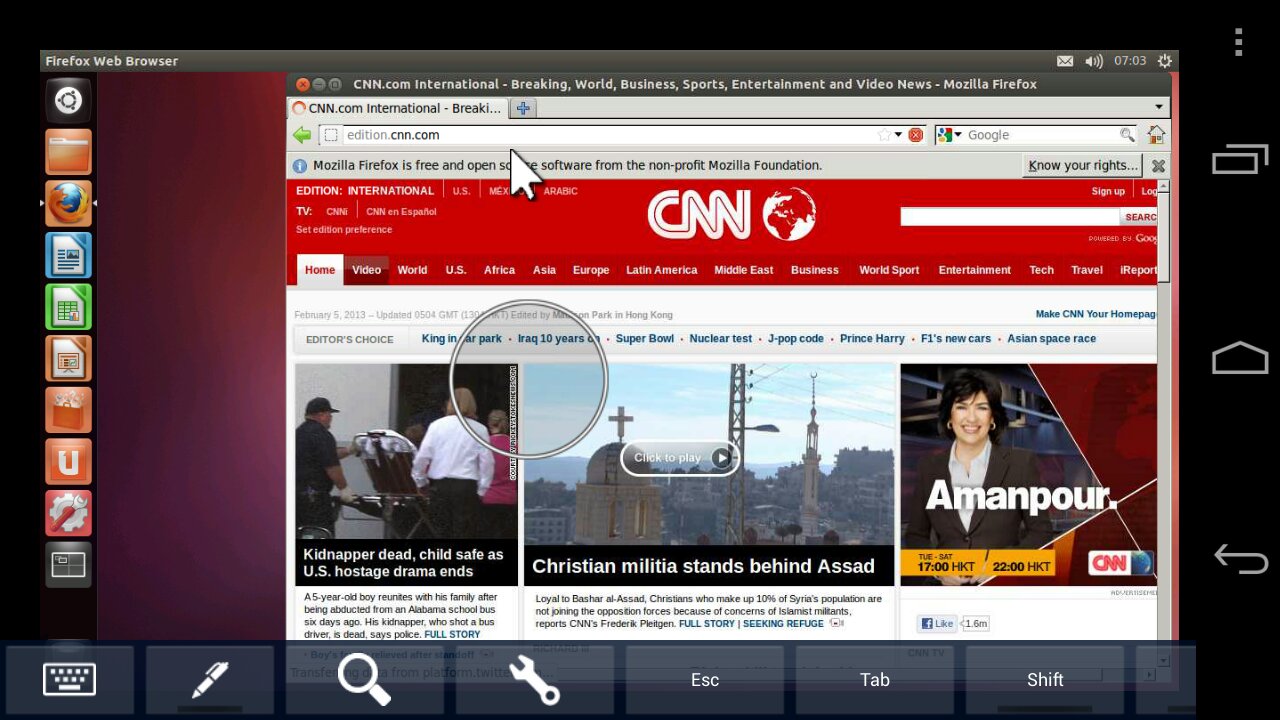1280x720 pixels.
Task: Show on-screen keyboard icon
Action: (x=69, y=680)
